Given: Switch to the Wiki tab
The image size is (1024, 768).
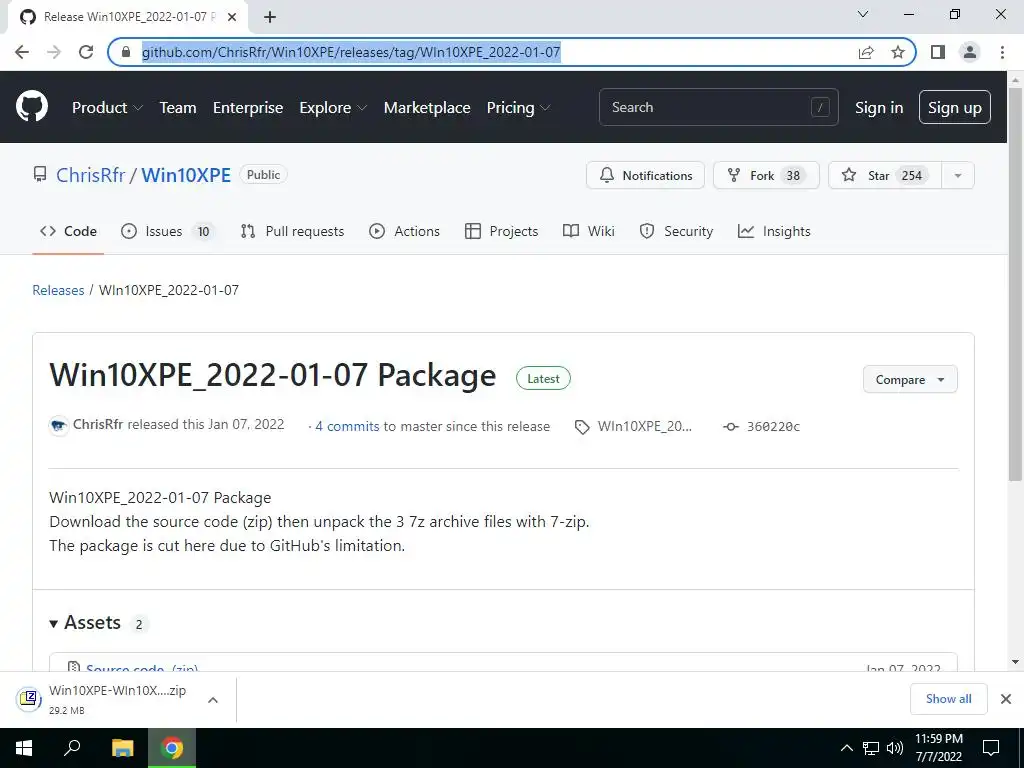Looking at the screenshot, I should tap(588, 231).
